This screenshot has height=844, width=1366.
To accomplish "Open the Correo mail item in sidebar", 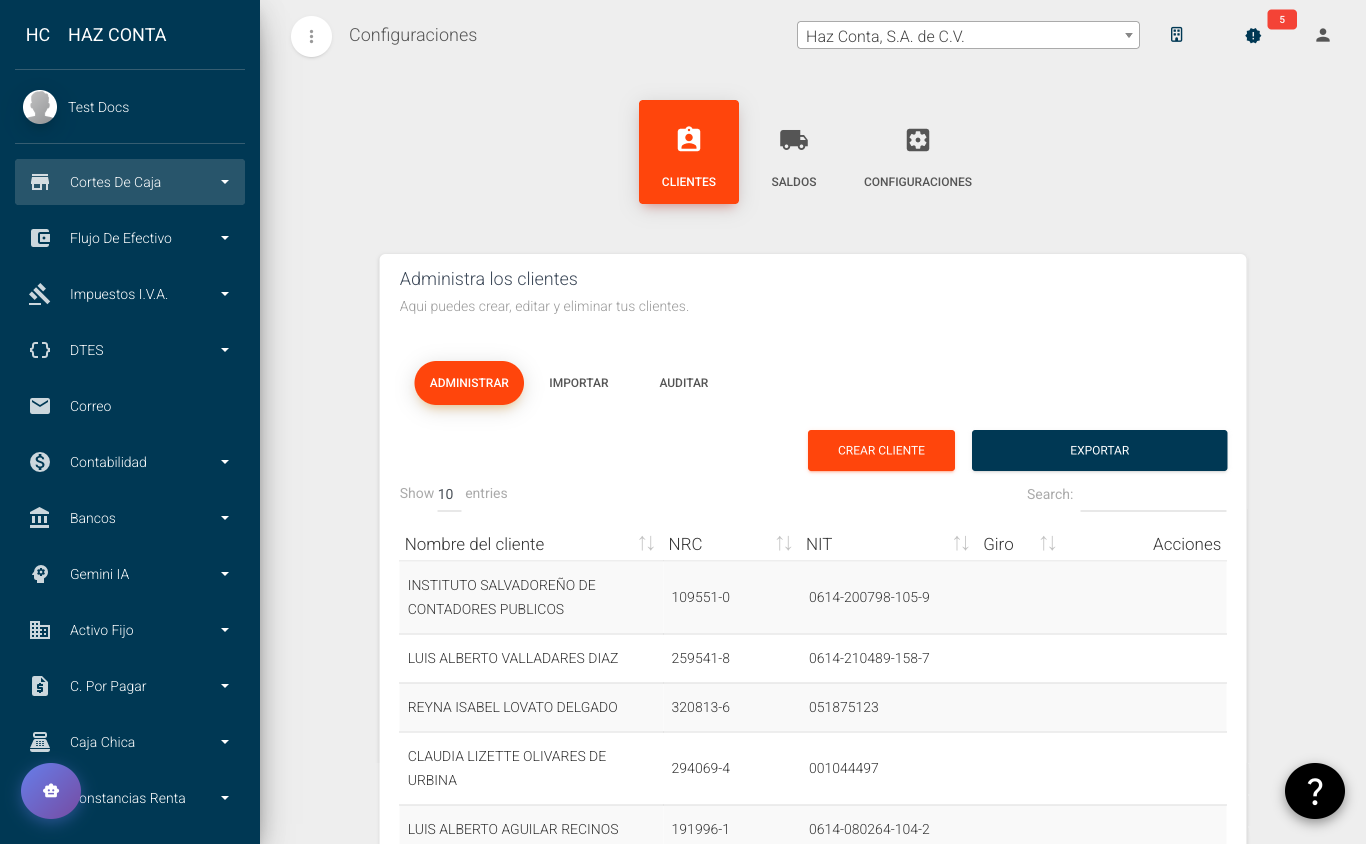I will click(x=90, y=406).
